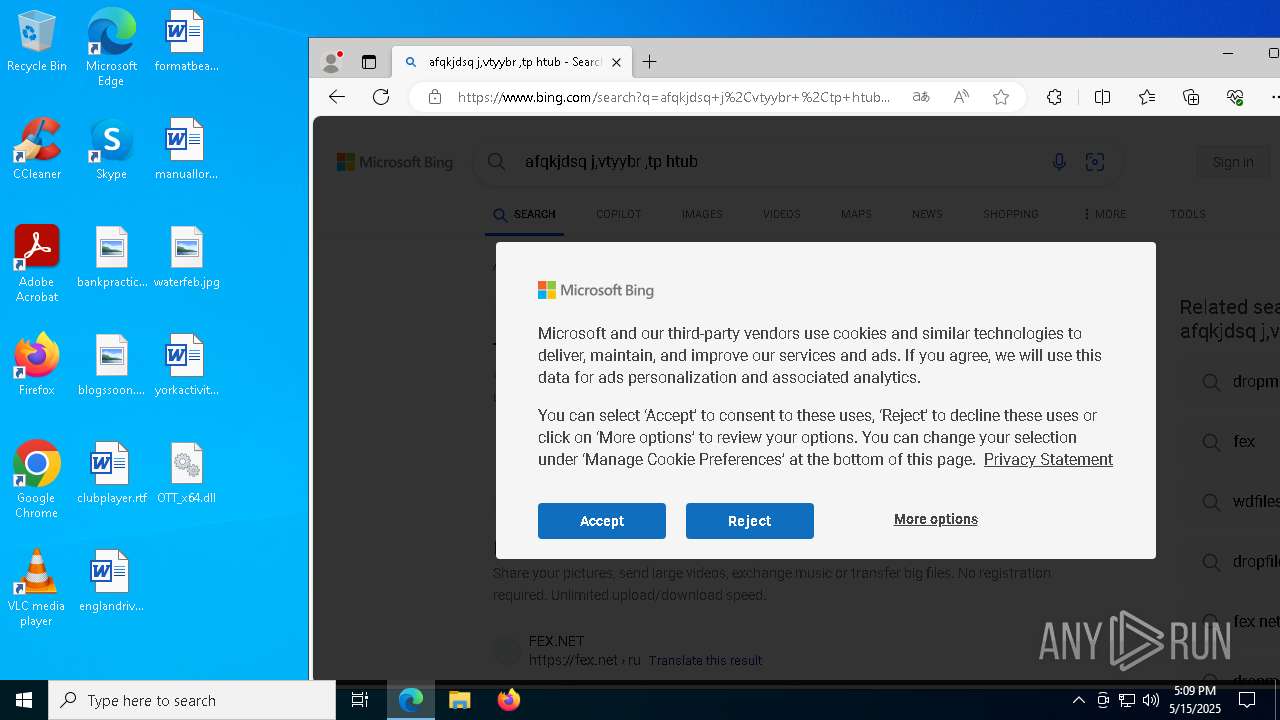
Task: Click the Edge profile avatar icon
Action: [x=331, y=62]
